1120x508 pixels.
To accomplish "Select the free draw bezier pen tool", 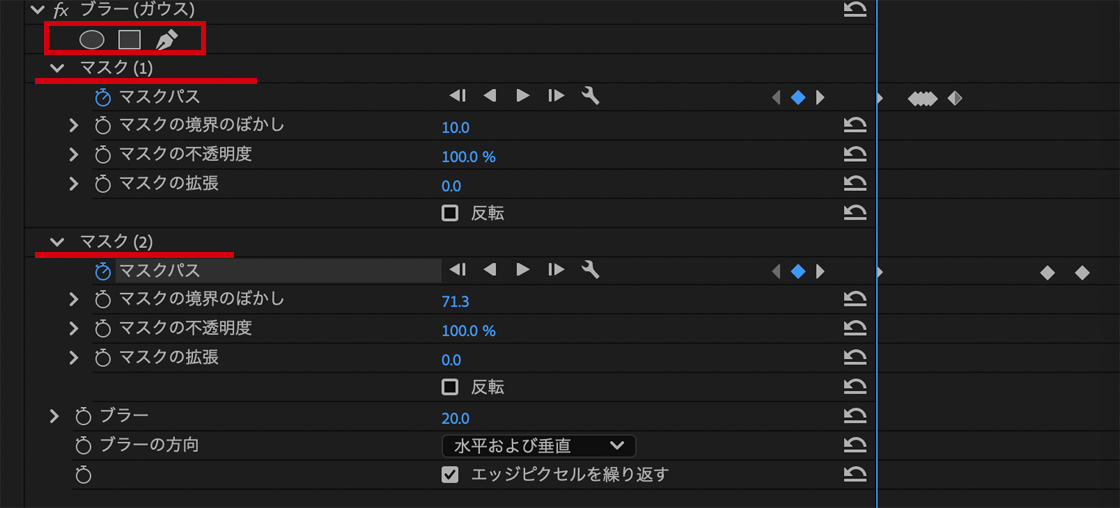I will tap(167, 40).
